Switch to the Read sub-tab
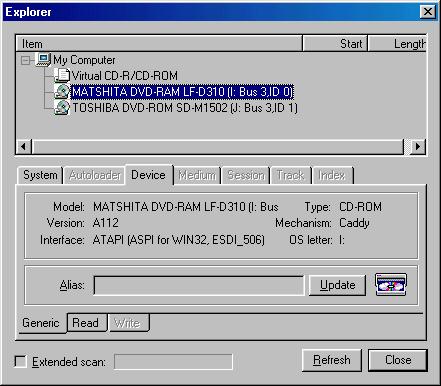 click(86, 323)
